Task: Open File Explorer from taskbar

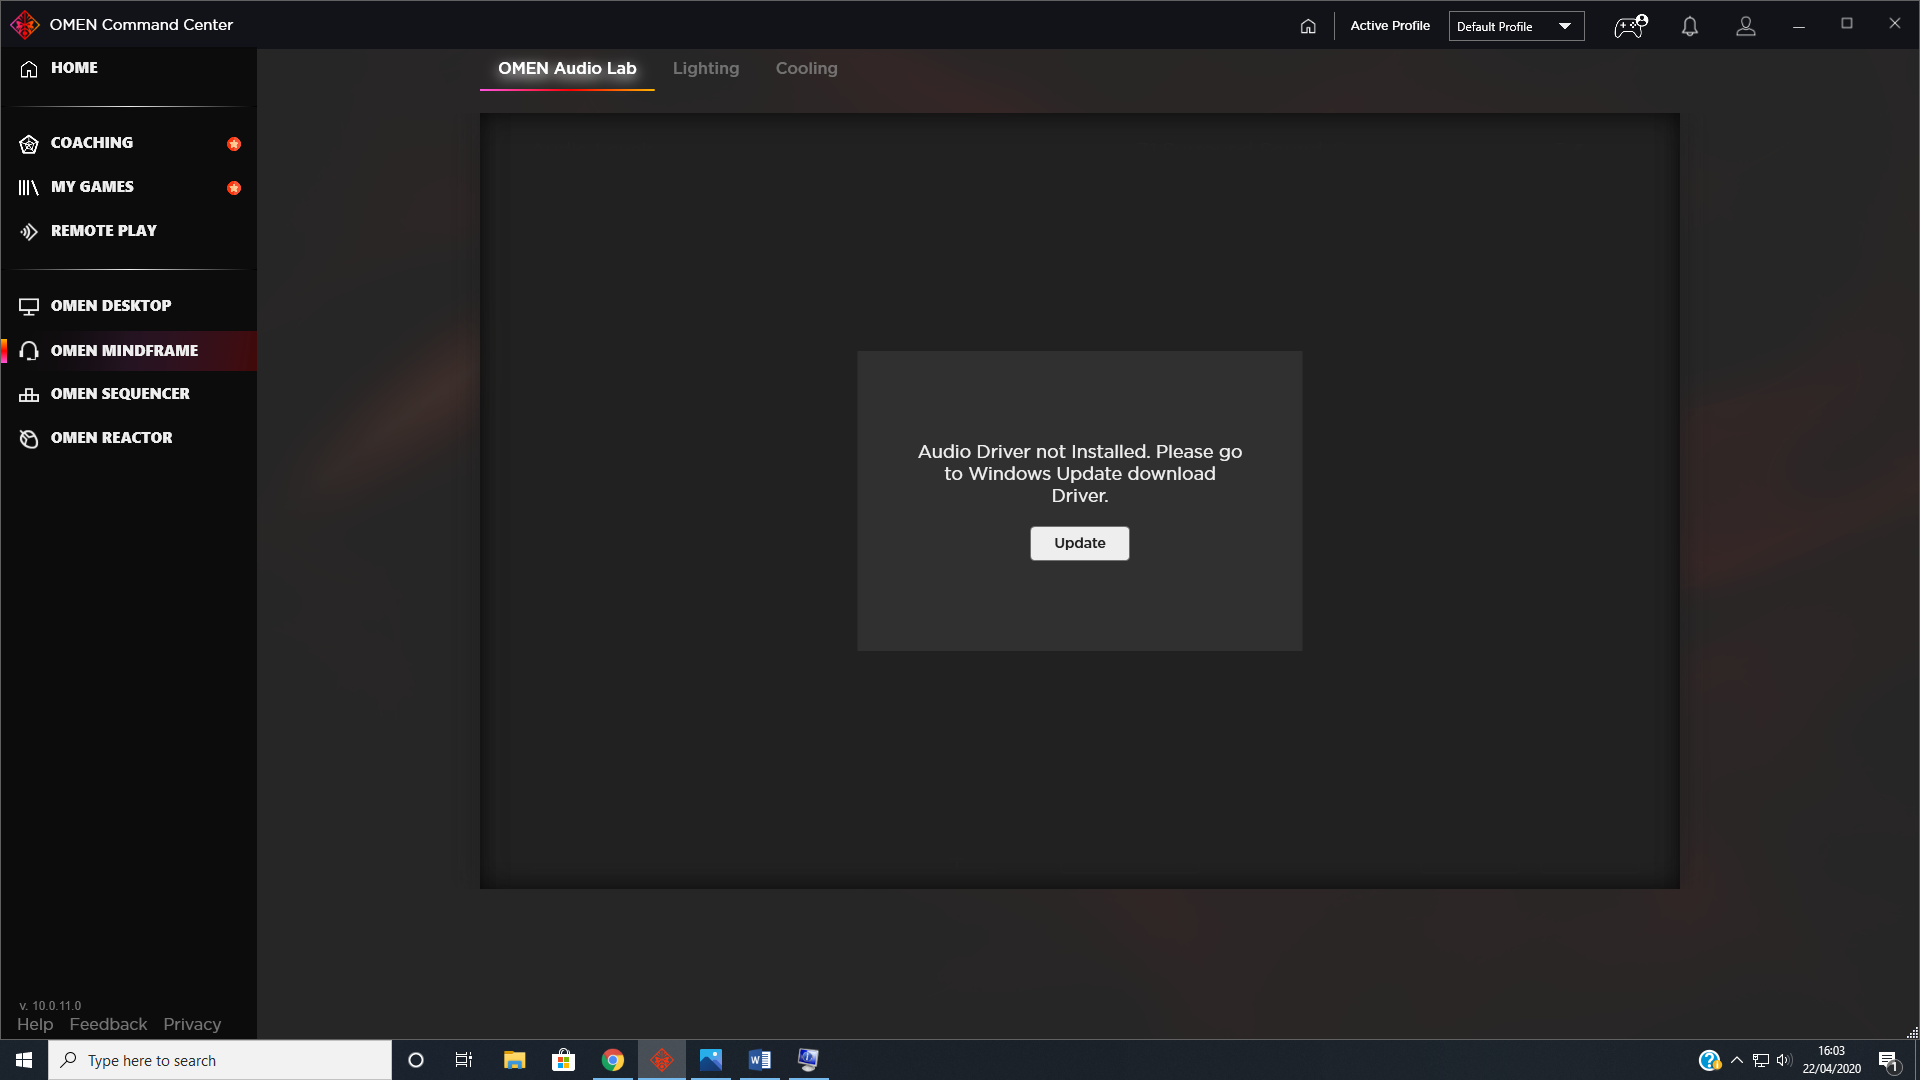Action: (515, 1060)
